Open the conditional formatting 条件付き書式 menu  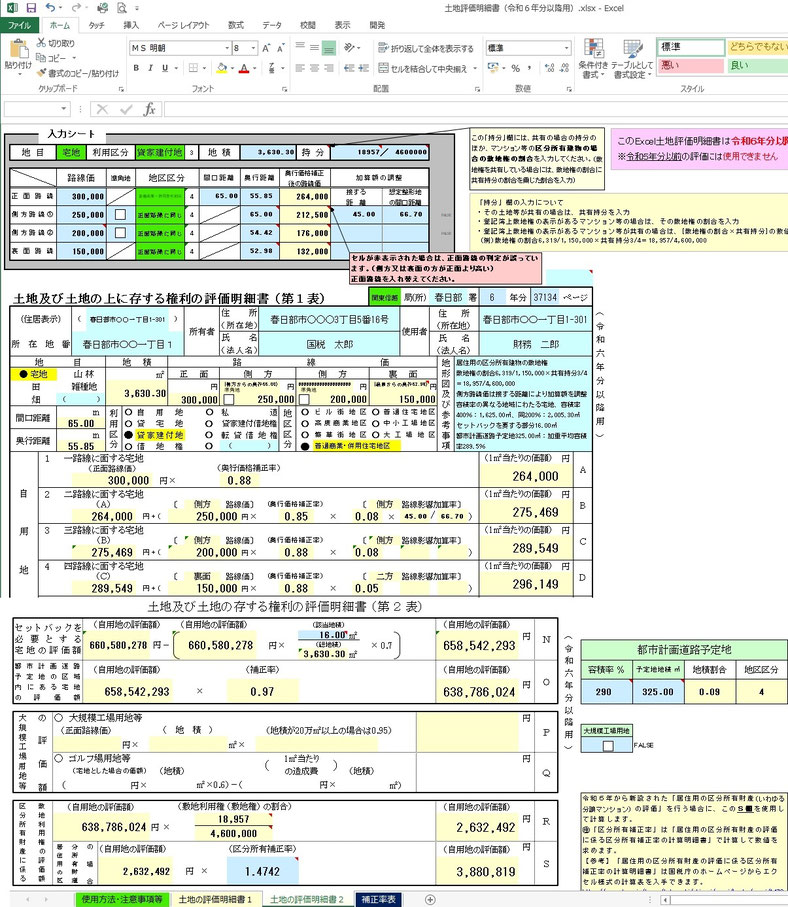click(x=593, y=59)
